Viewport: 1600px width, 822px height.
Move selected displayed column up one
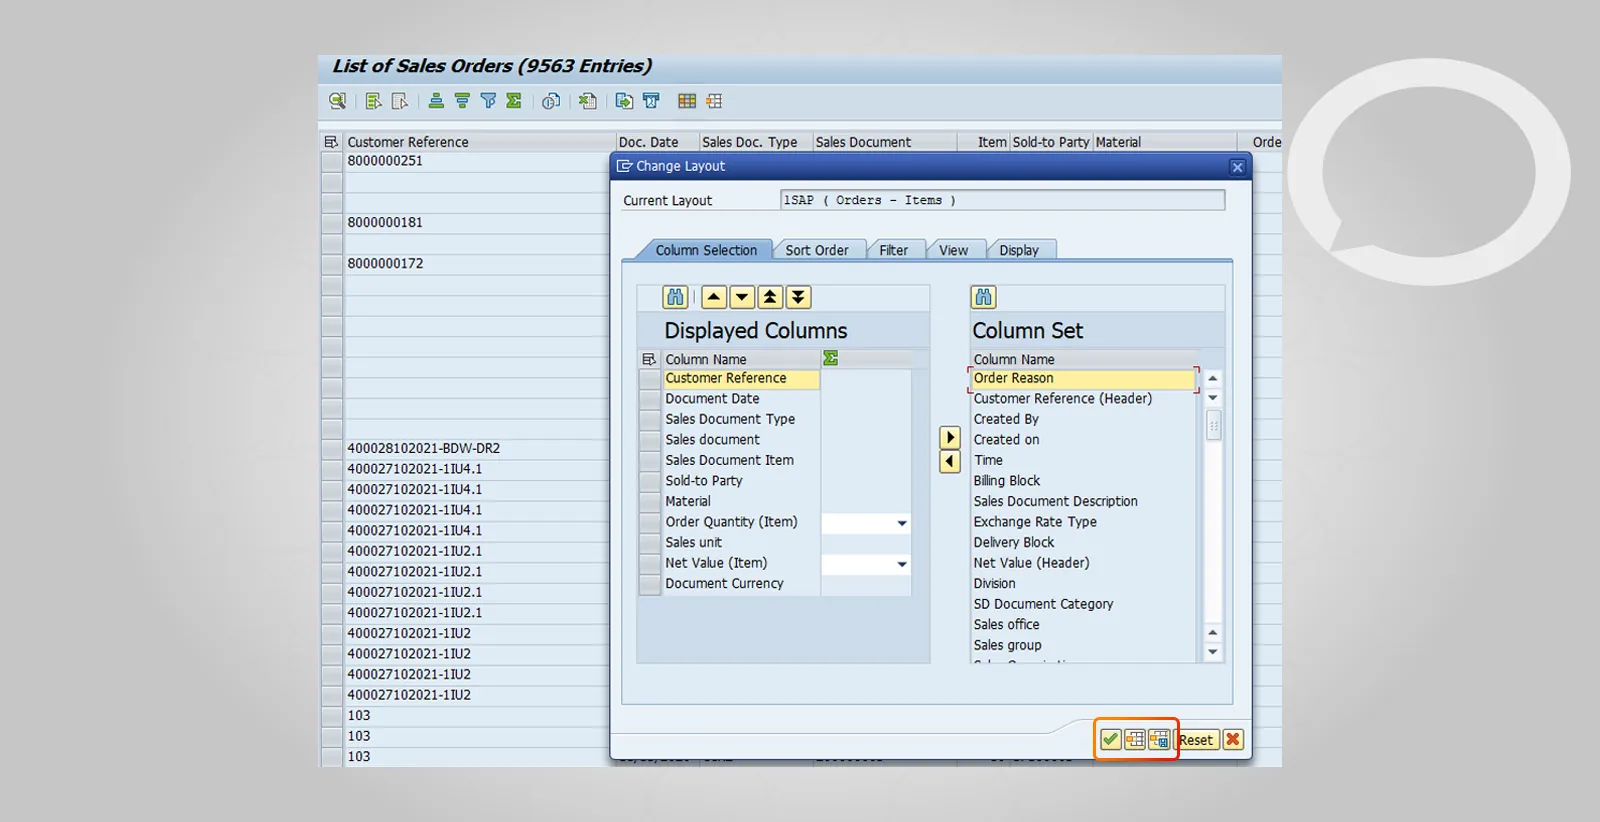pos(714,297)
